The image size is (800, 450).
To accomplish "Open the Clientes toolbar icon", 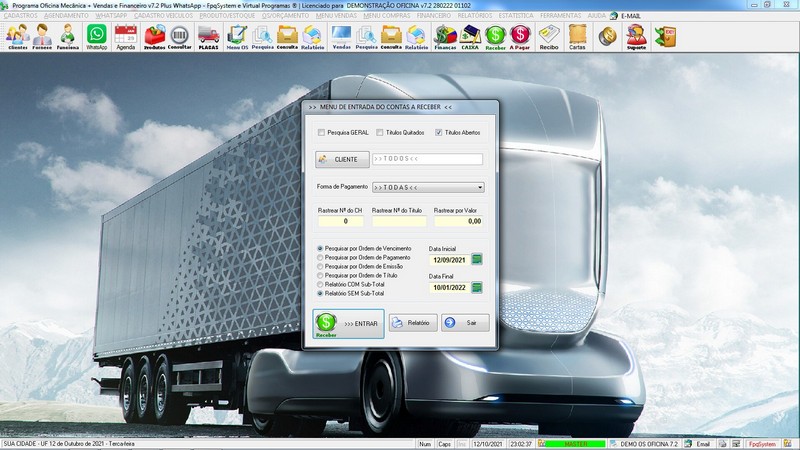I will click(x=17, y=37).
